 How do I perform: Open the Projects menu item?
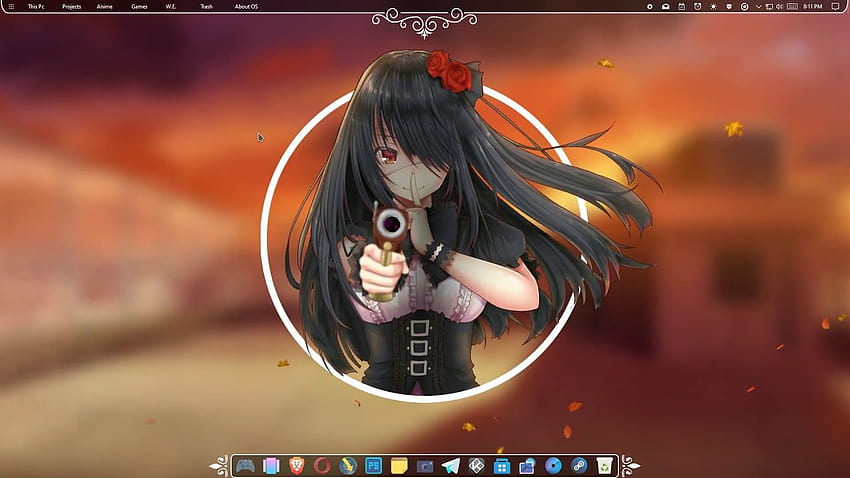click(72, 7)
